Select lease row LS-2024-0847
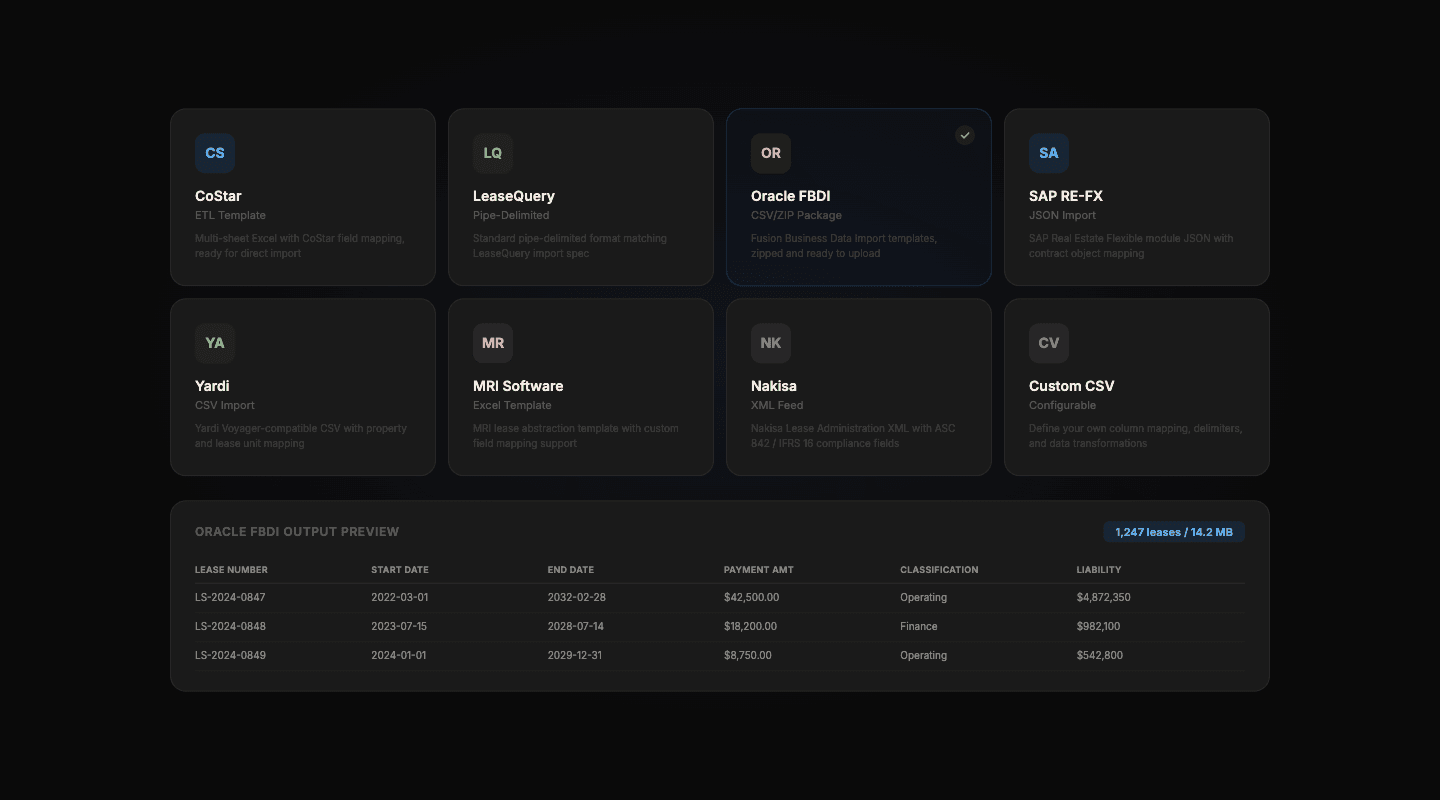The width and height of the screenshot is (1440, 800). point(718,597)
